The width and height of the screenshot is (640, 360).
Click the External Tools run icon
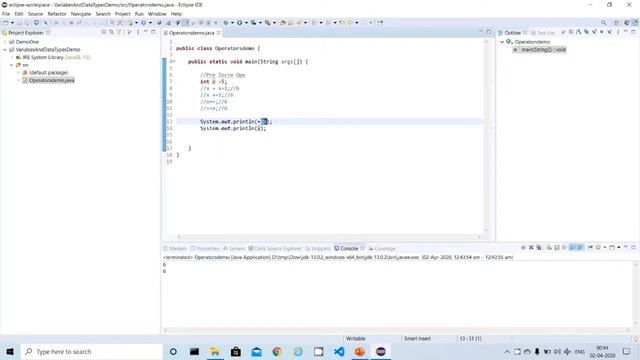(268, 23)
